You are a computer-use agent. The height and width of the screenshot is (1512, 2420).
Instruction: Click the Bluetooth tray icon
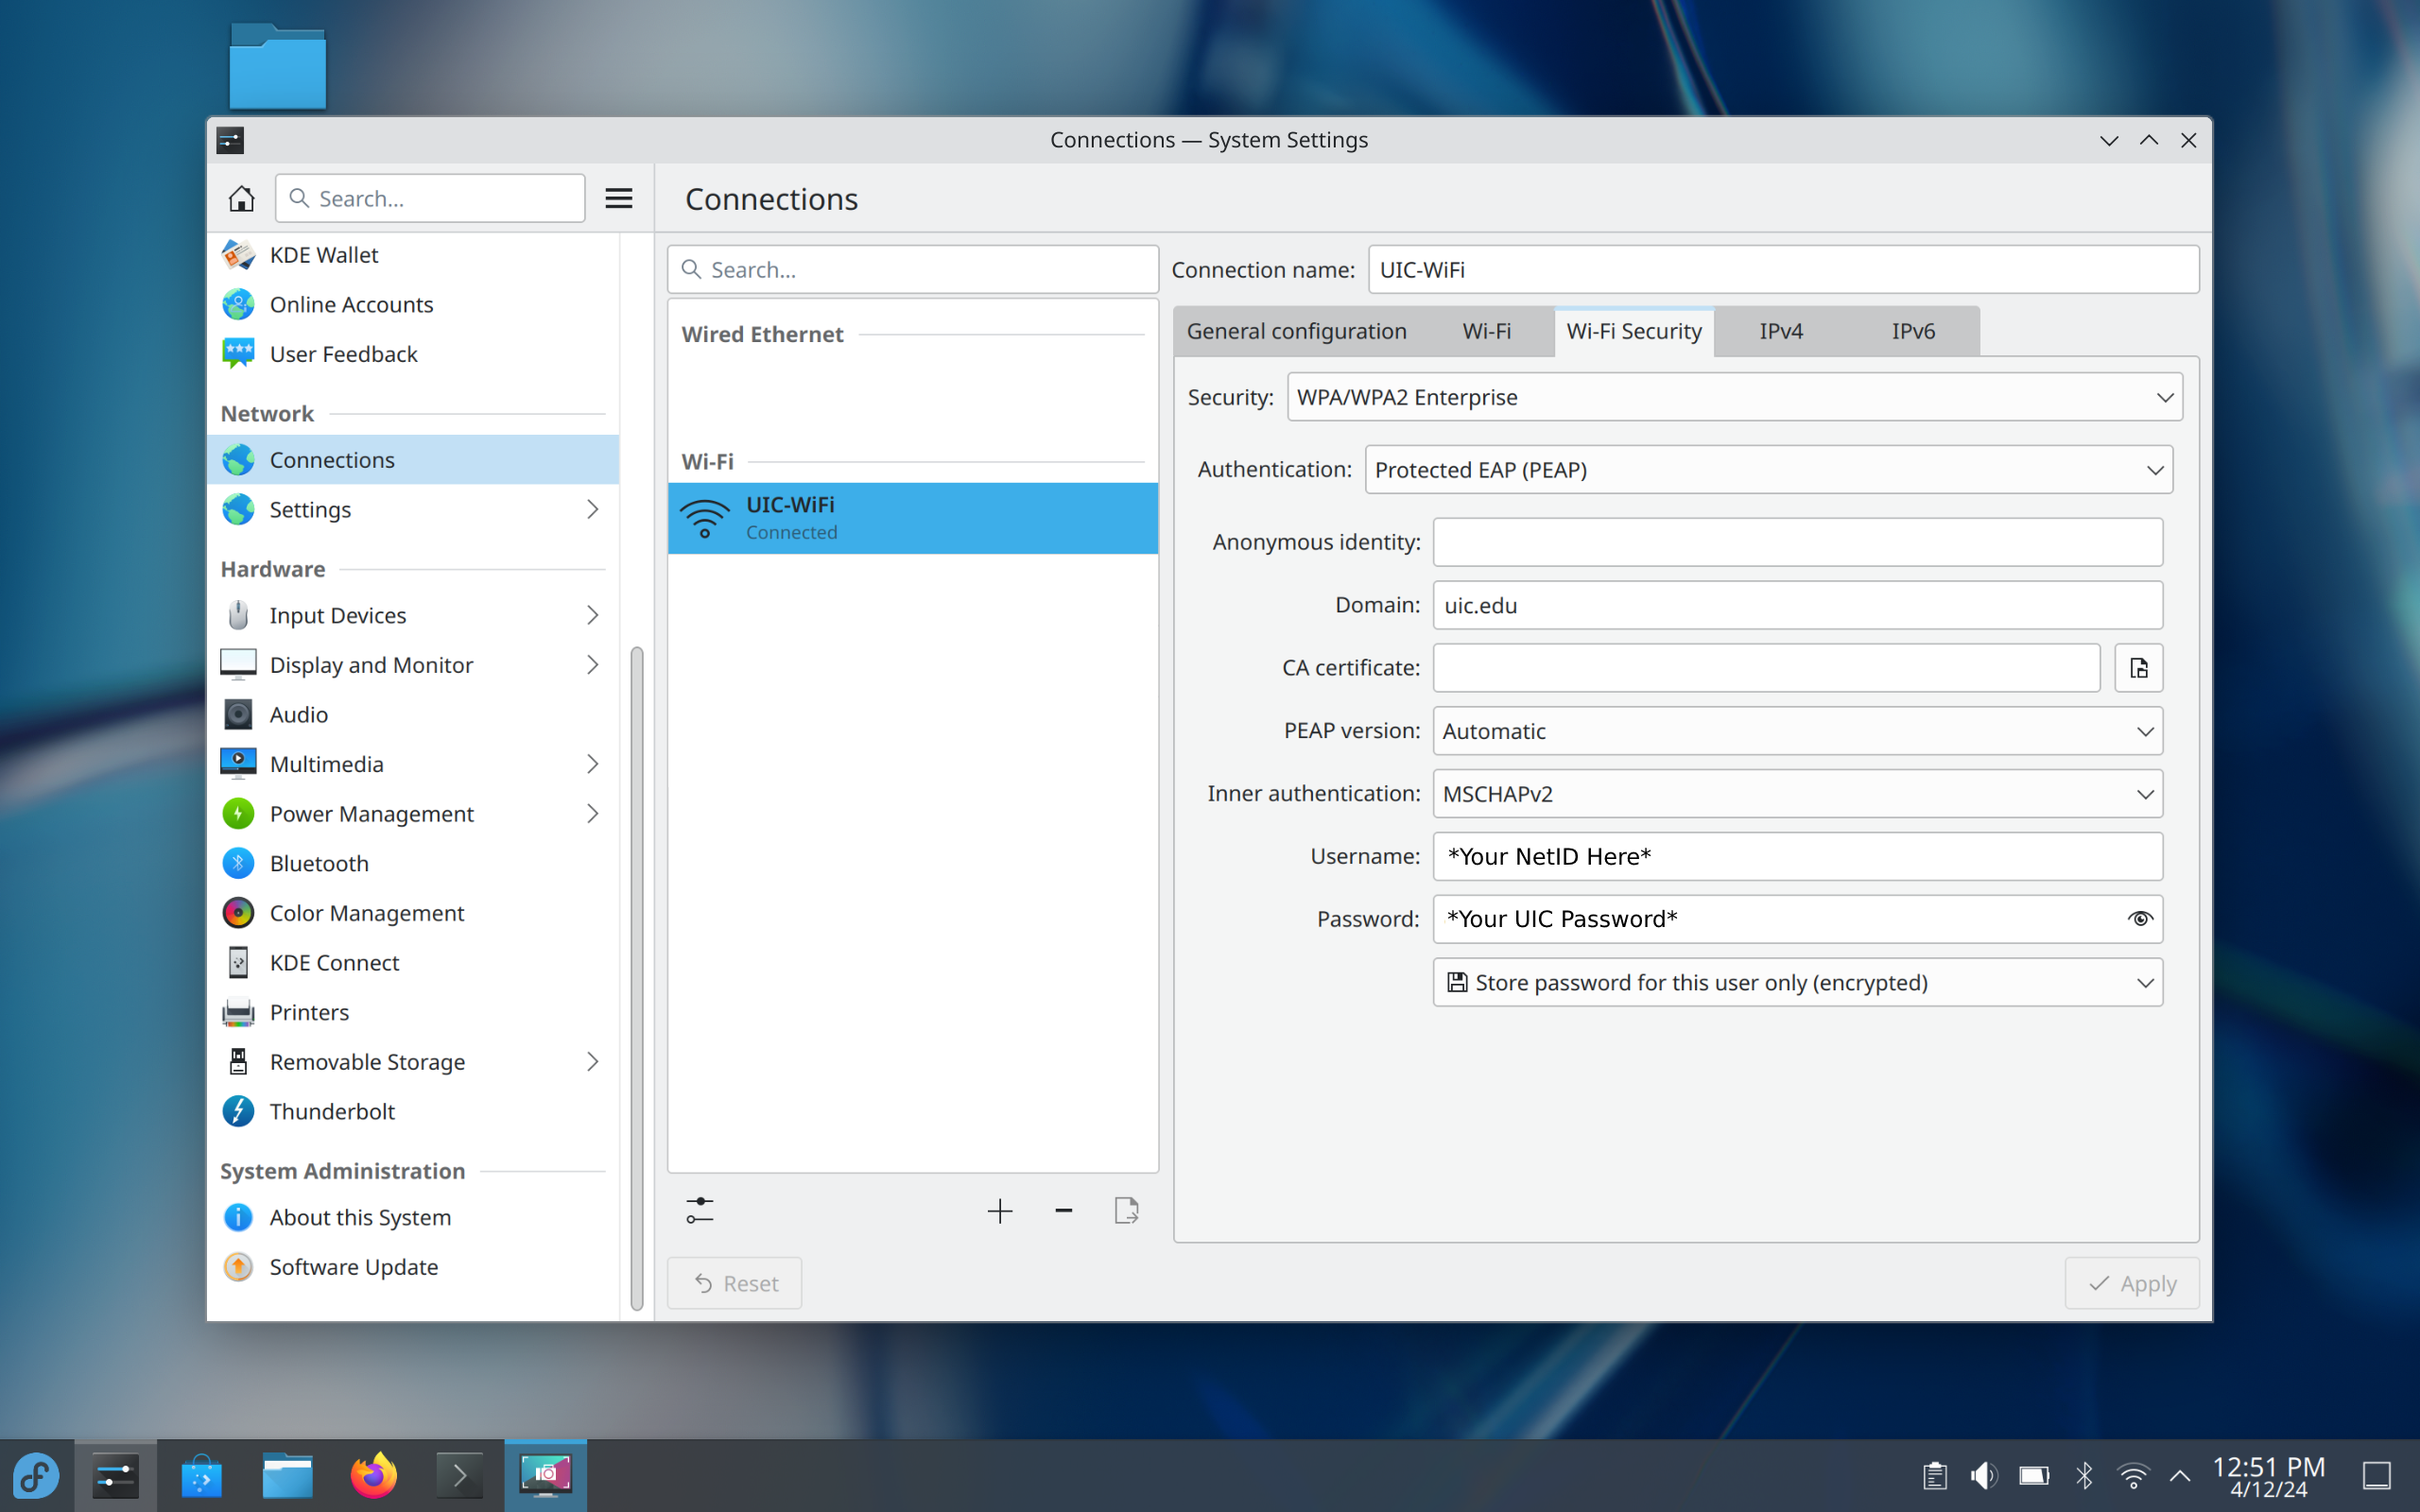coord(2084,1475)
